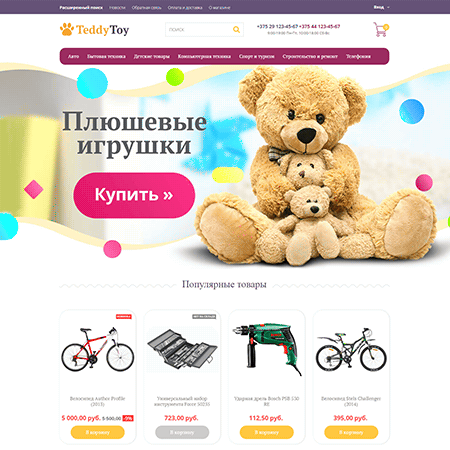Add the Stels Challenger bicycle to cart
Screen dimensions: 450x450
point(351,432)
